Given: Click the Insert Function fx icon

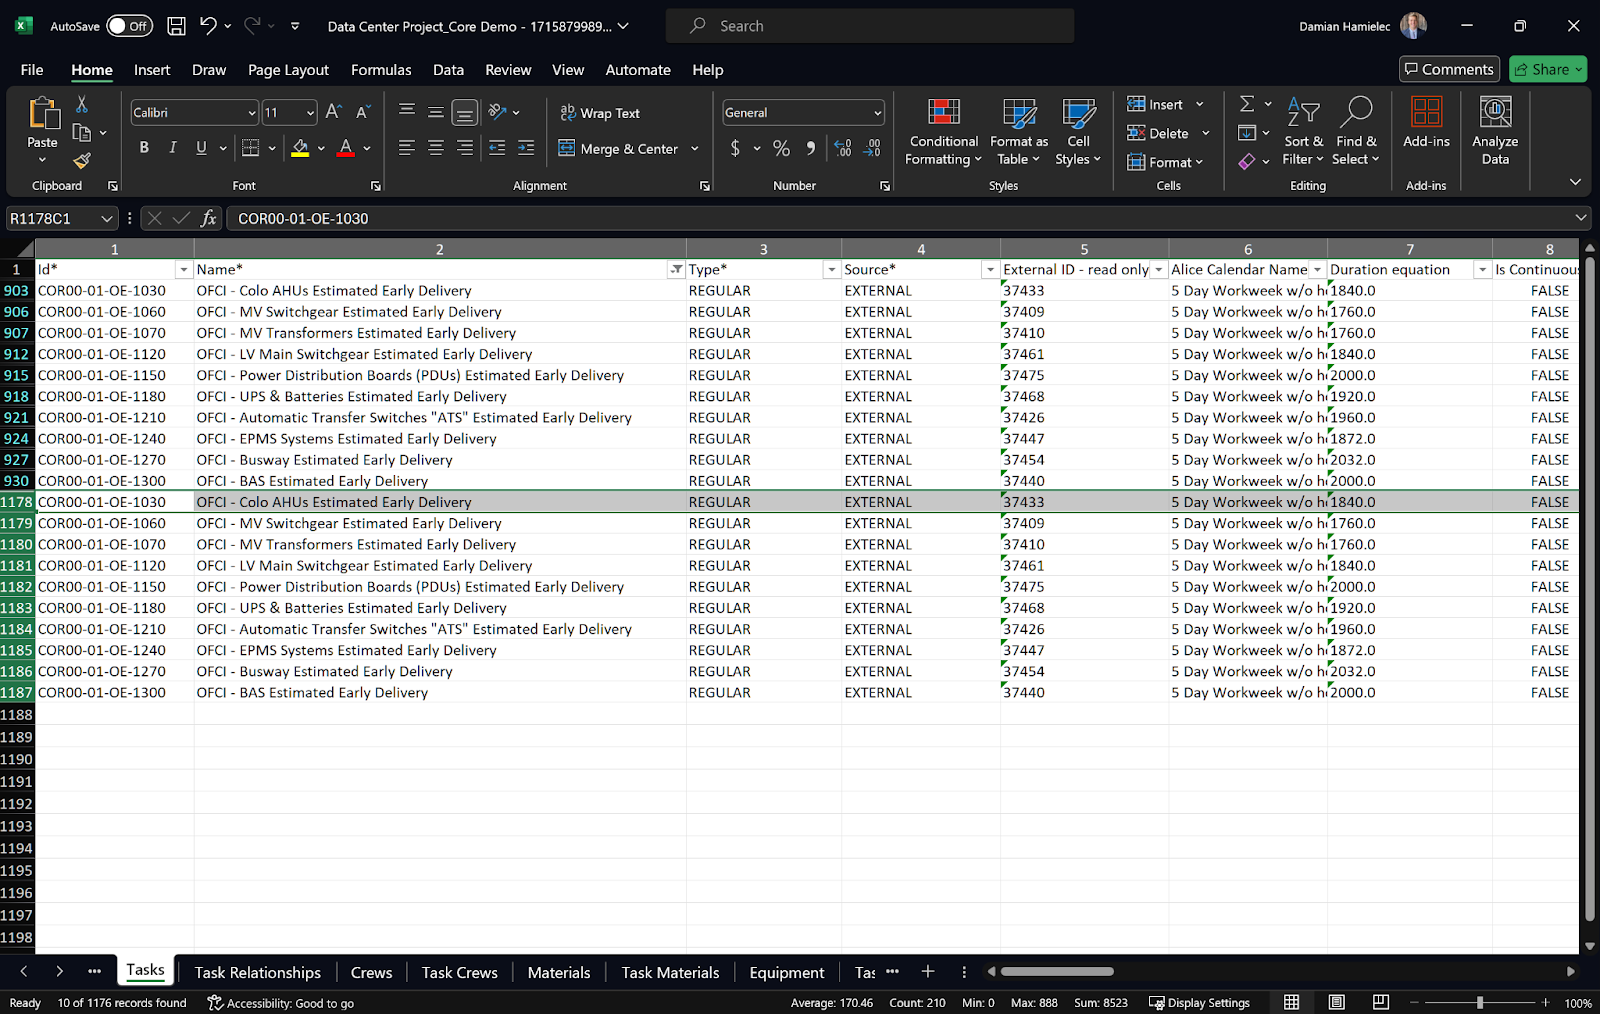Looking at the screenshot, I should click(x=208, y=218).
